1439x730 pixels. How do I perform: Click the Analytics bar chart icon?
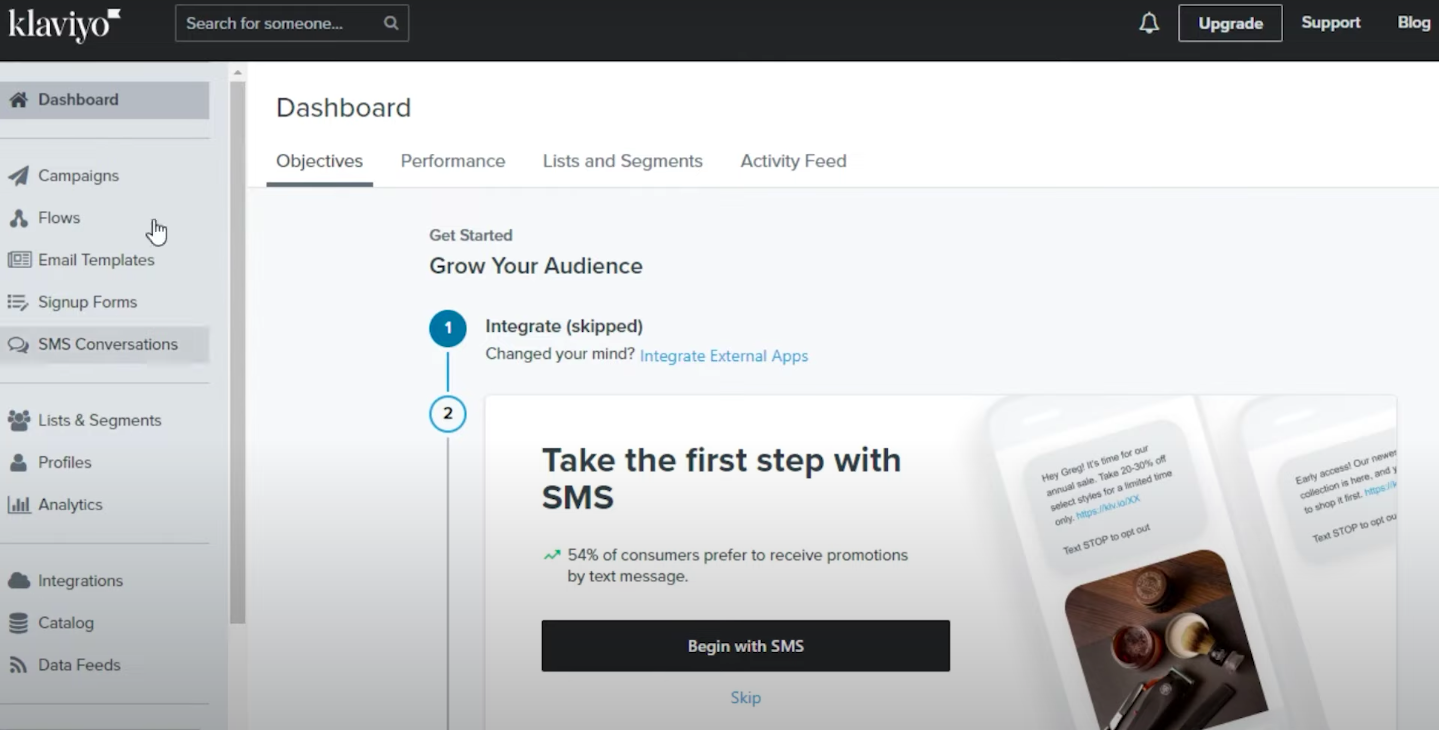pos(18,505)
